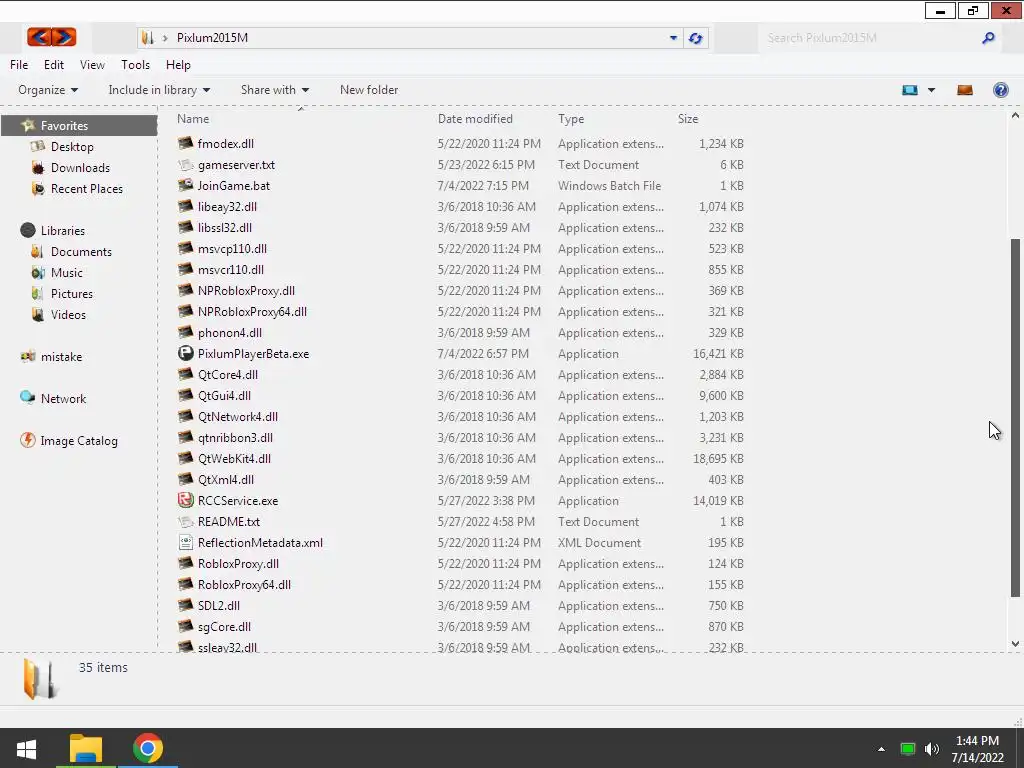Open the Tools menu
The height and width of the screenshot is (768, 1024).
pos(135,65)
